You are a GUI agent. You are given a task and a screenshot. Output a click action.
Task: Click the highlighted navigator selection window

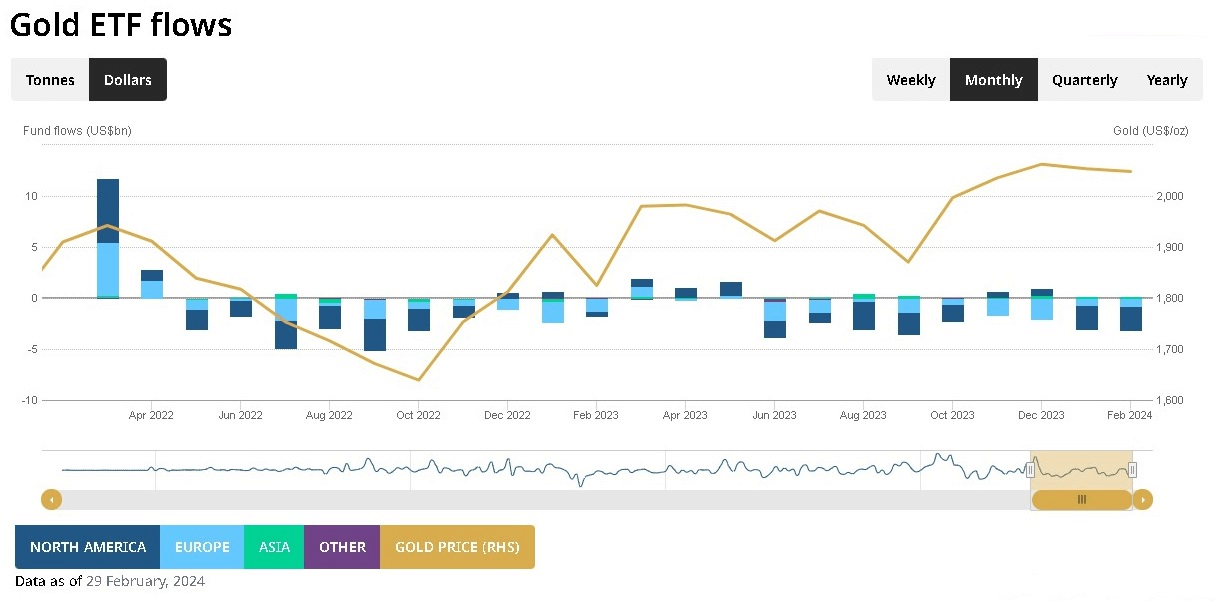[x=1081, y=468]
